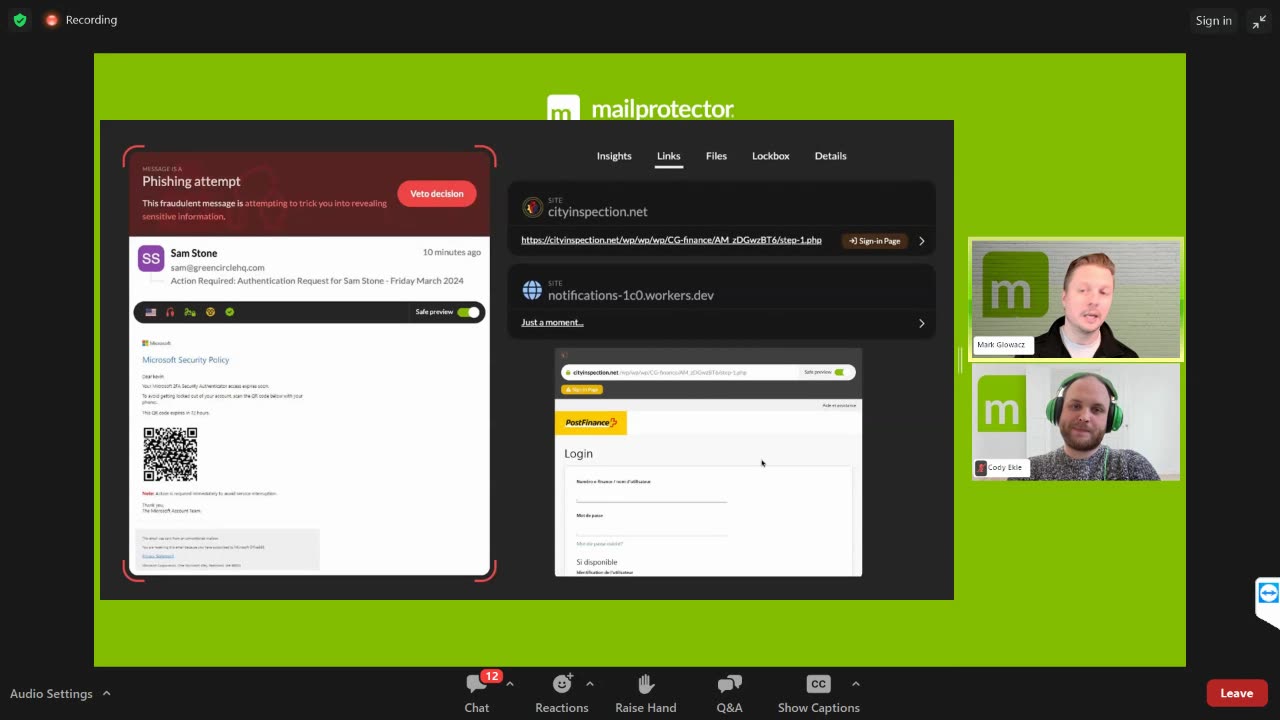Click the yellow face icon in the message toolbar
1280x720 pixels.
tap(210, 312)
